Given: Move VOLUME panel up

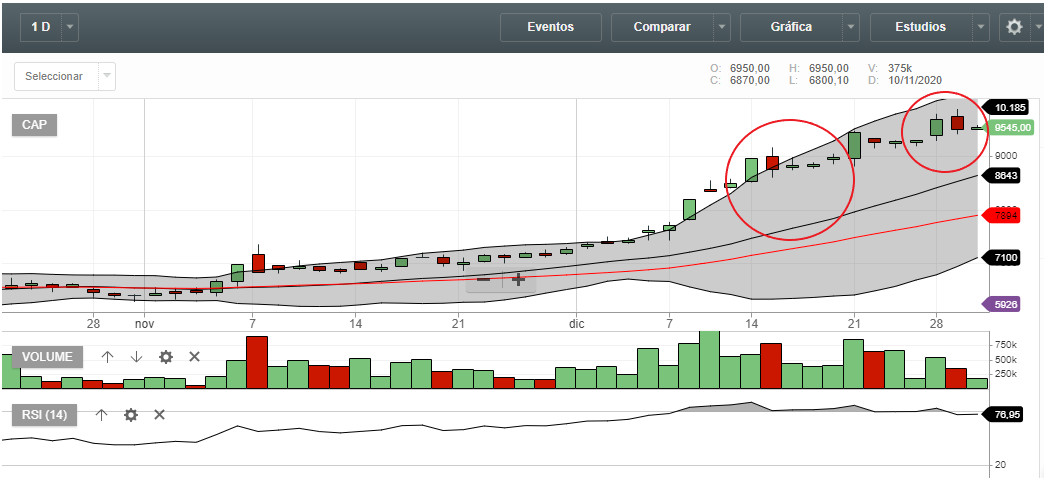Looking at the screenshot, I should click(x=107, y=357).
